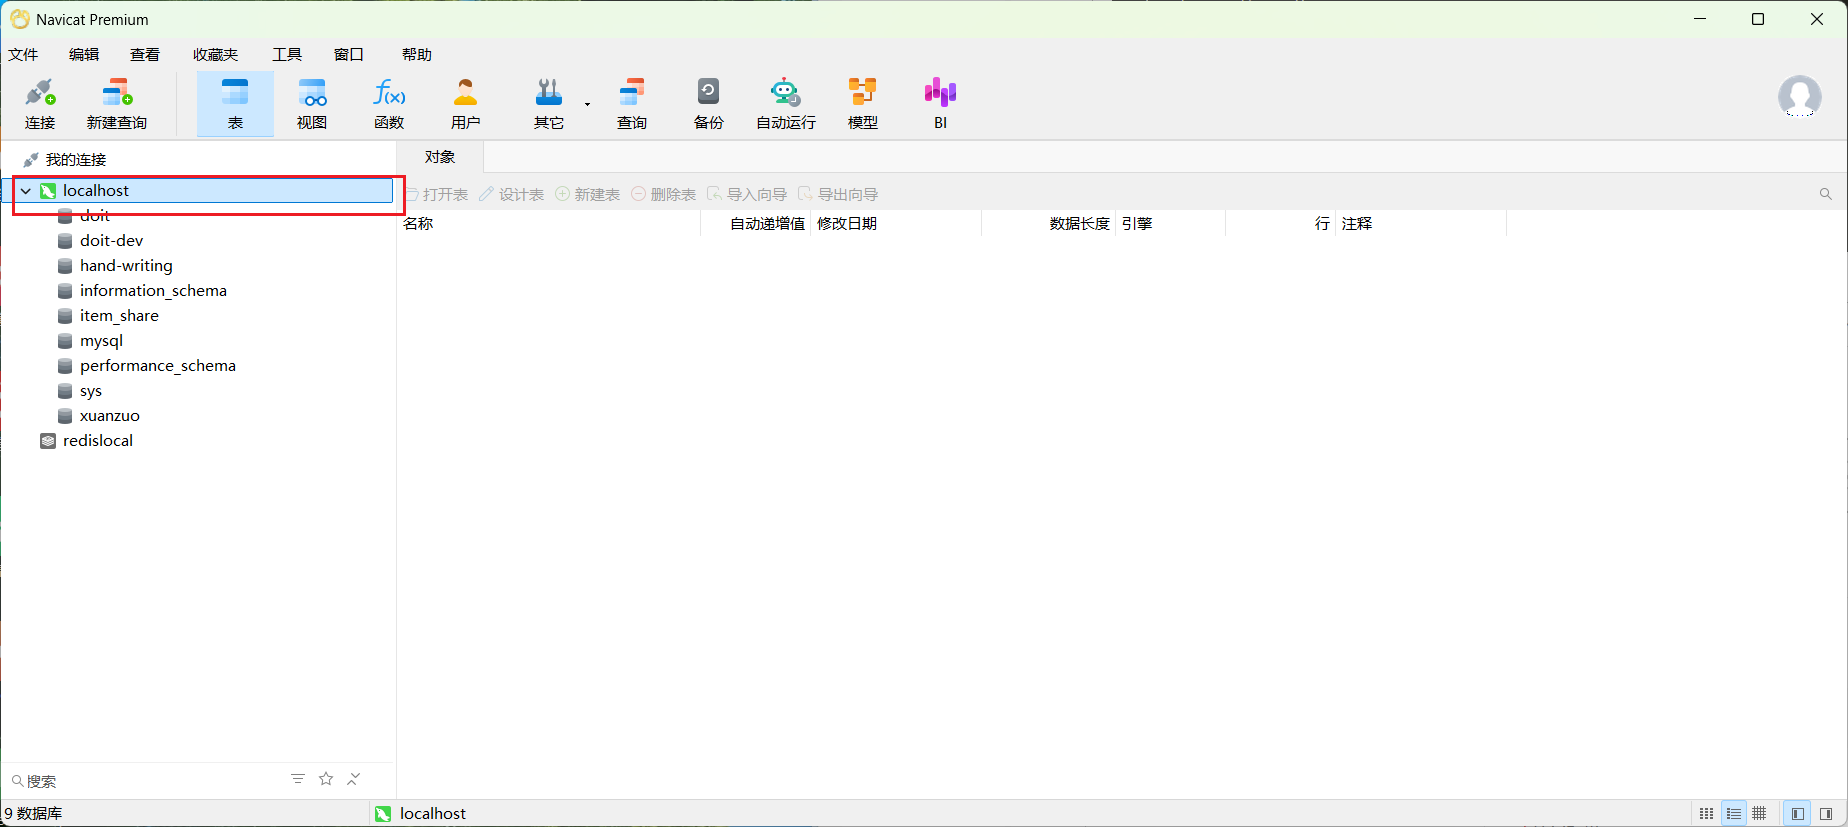Click the 导出向导 (Export Wizard) button
The image size is (1848, 827).
[x=838, y=194]
